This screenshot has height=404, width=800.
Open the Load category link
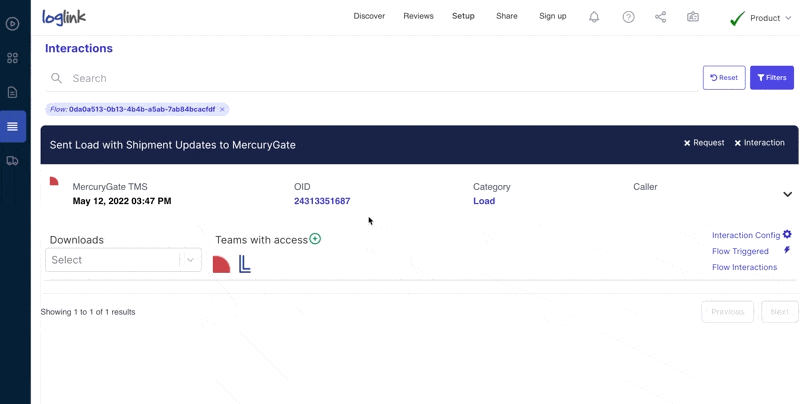[x=484, y=201]
